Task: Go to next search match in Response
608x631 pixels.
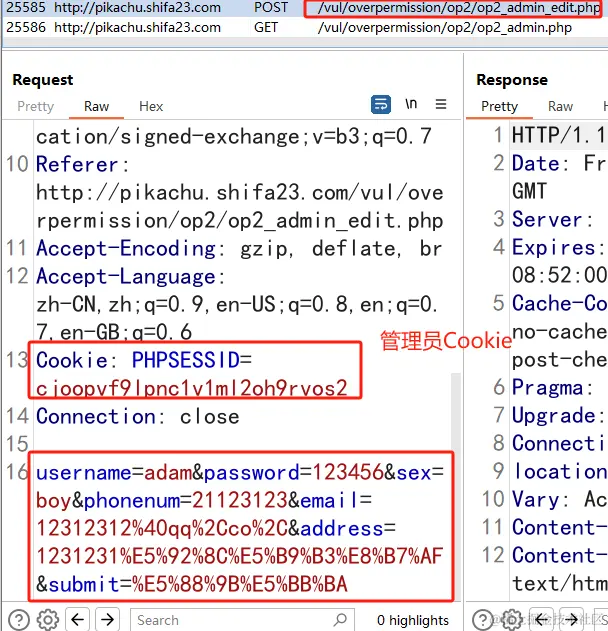Action: click(x=571, y=619)
